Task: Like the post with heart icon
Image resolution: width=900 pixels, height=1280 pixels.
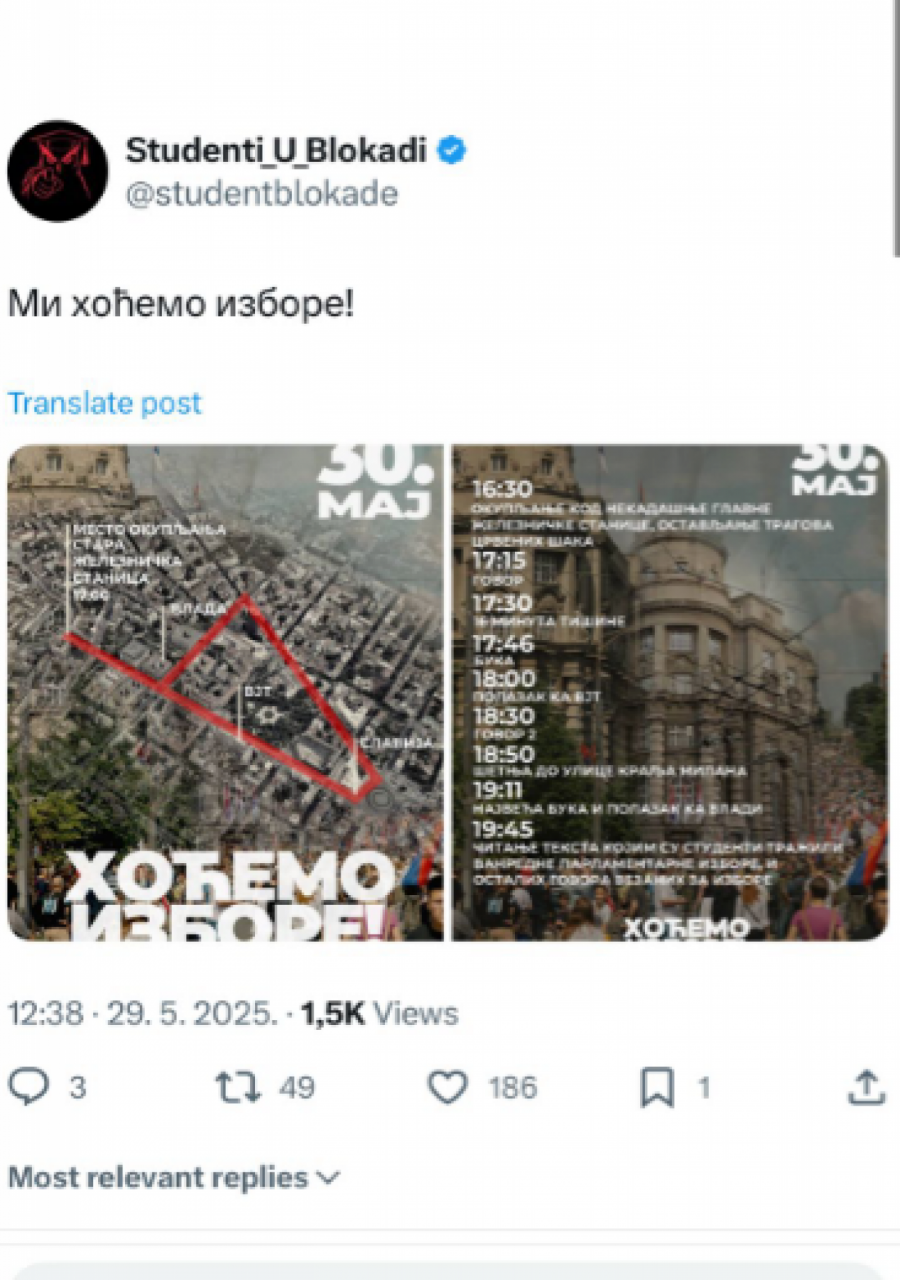Action: pos(447,1087)
